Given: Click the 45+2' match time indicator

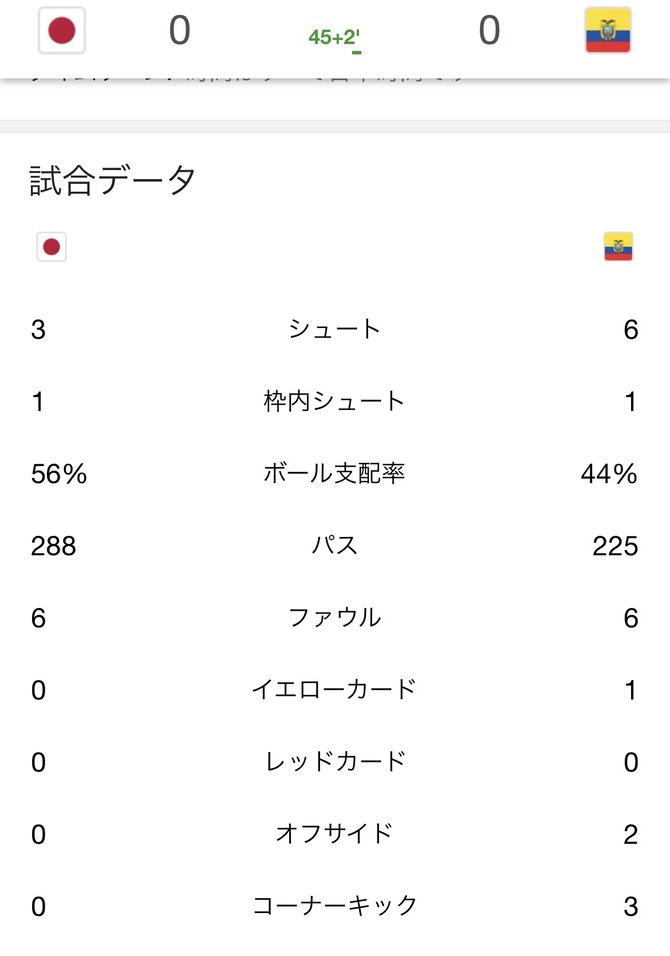Looking at the screenshot, I should click(334, 38).
